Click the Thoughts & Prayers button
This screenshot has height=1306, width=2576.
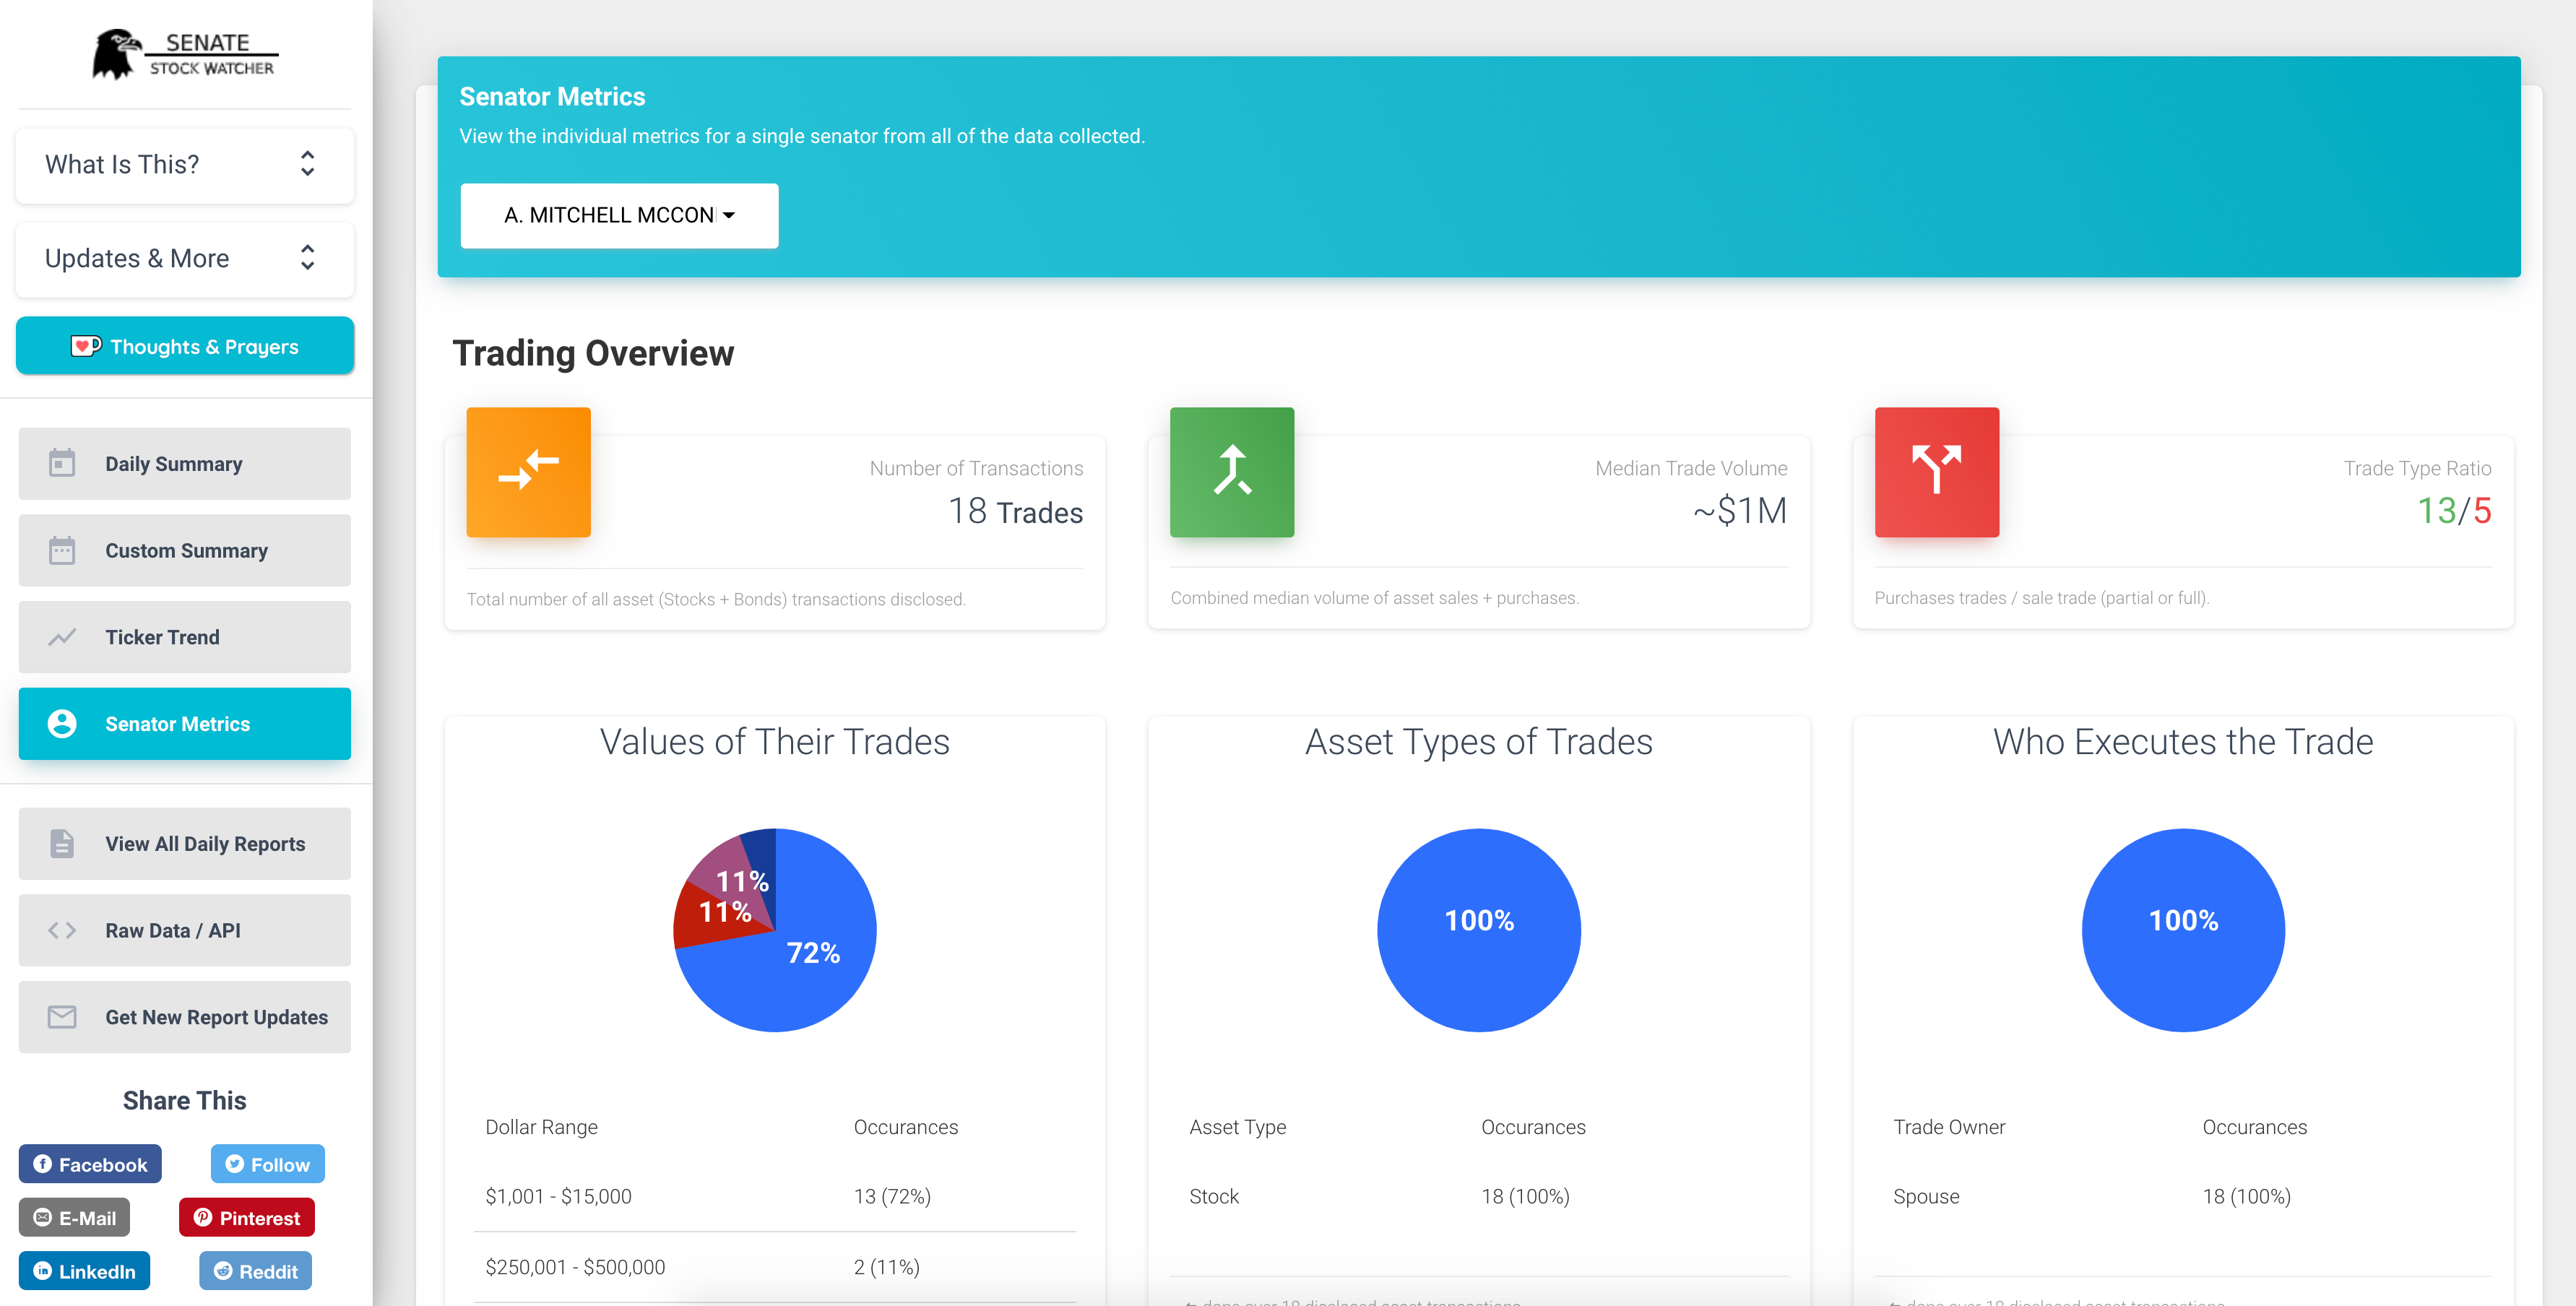(184, 346)
